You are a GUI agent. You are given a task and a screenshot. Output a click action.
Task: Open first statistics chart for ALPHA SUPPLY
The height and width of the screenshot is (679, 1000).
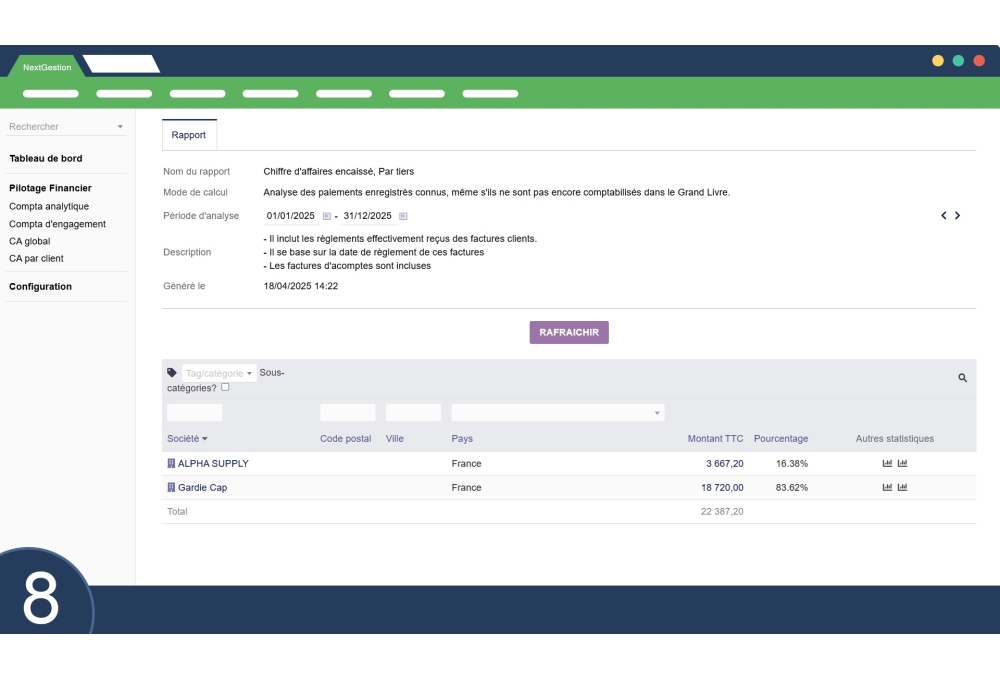(x=887, y=464)
